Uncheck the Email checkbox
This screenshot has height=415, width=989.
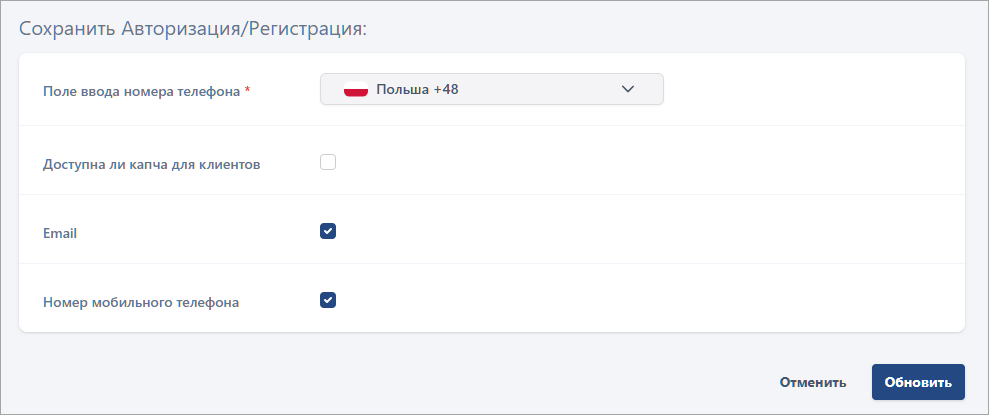(328, 231)
